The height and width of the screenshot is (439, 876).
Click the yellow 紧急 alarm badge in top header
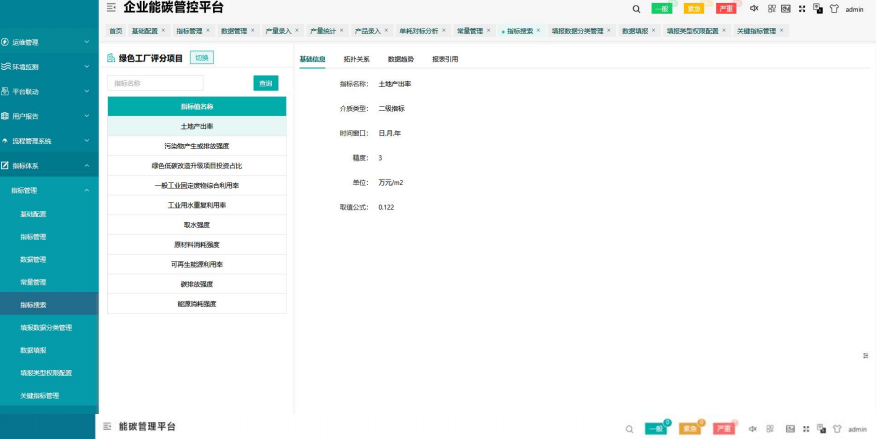click(694, 9)
